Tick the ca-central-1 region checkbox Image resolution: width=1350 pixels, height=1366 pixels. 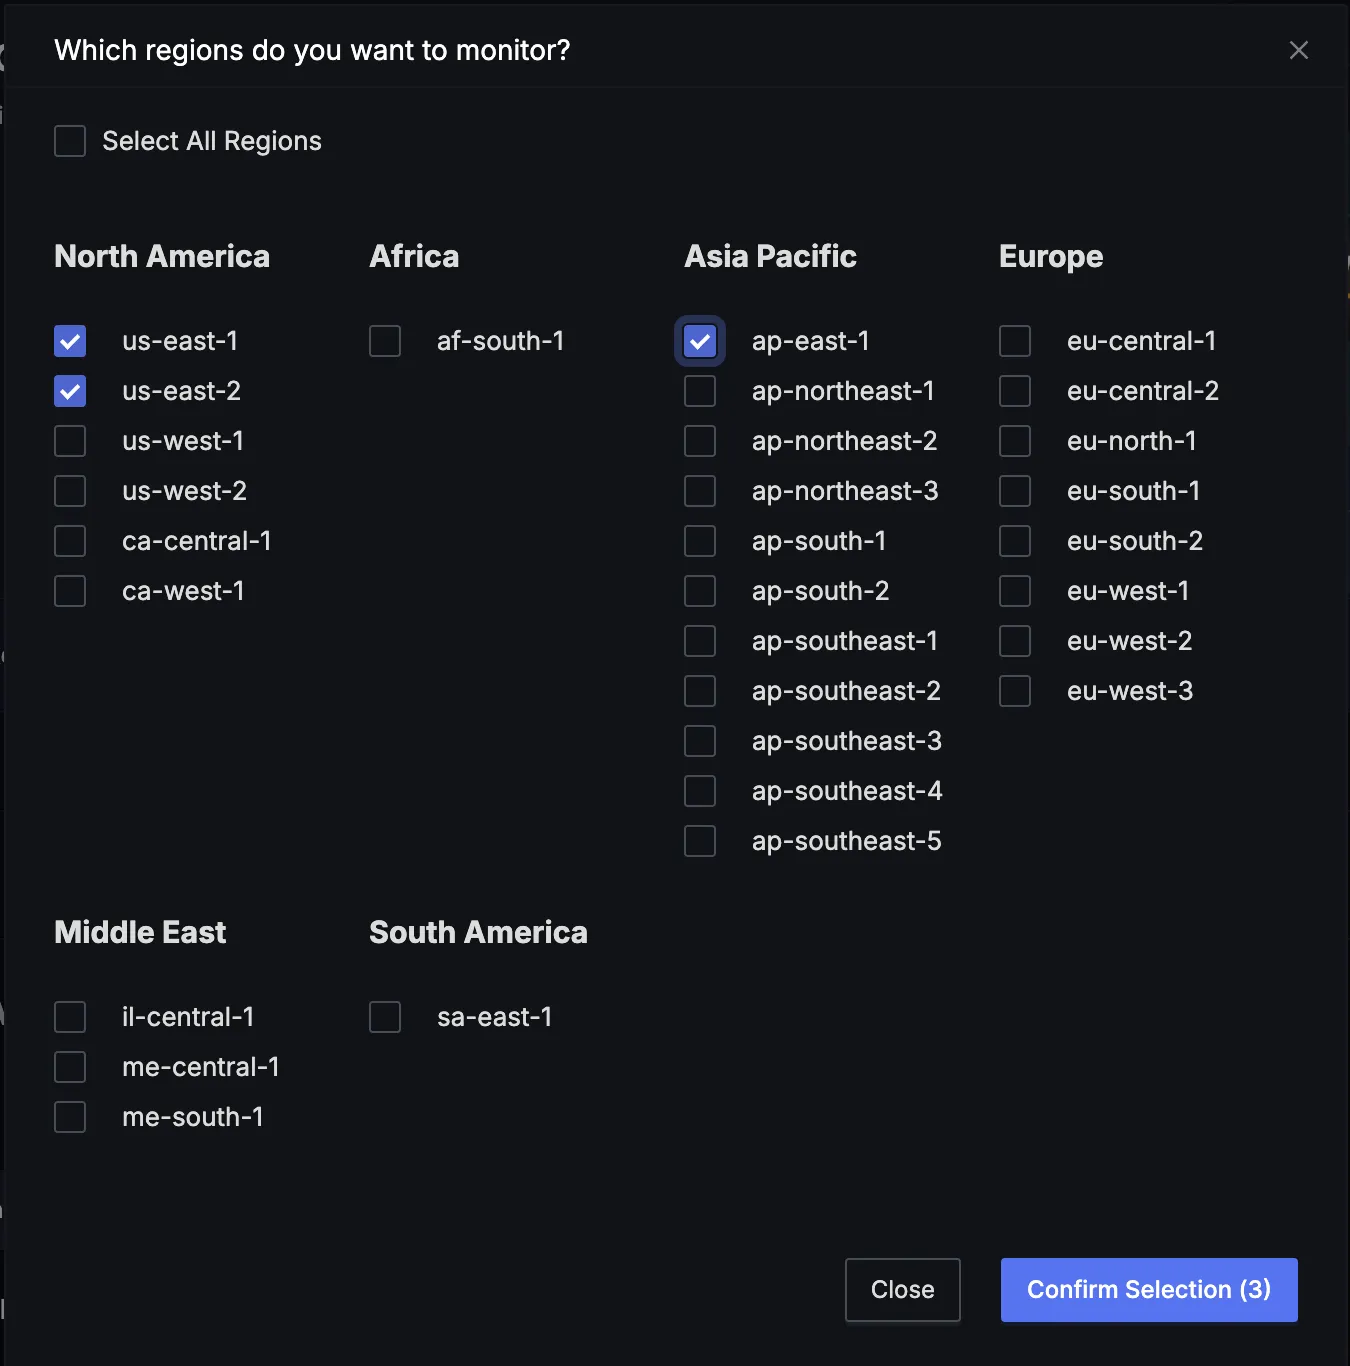(x=70, y=541)
